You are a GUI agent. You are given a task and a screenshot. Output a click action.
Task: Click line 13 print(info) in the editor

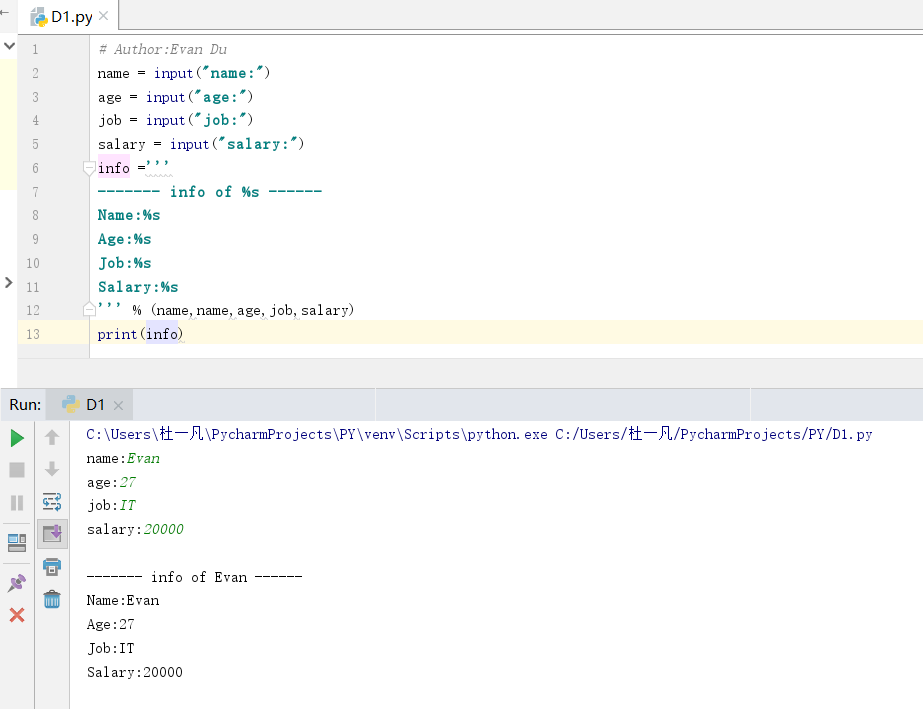(140, 334)
